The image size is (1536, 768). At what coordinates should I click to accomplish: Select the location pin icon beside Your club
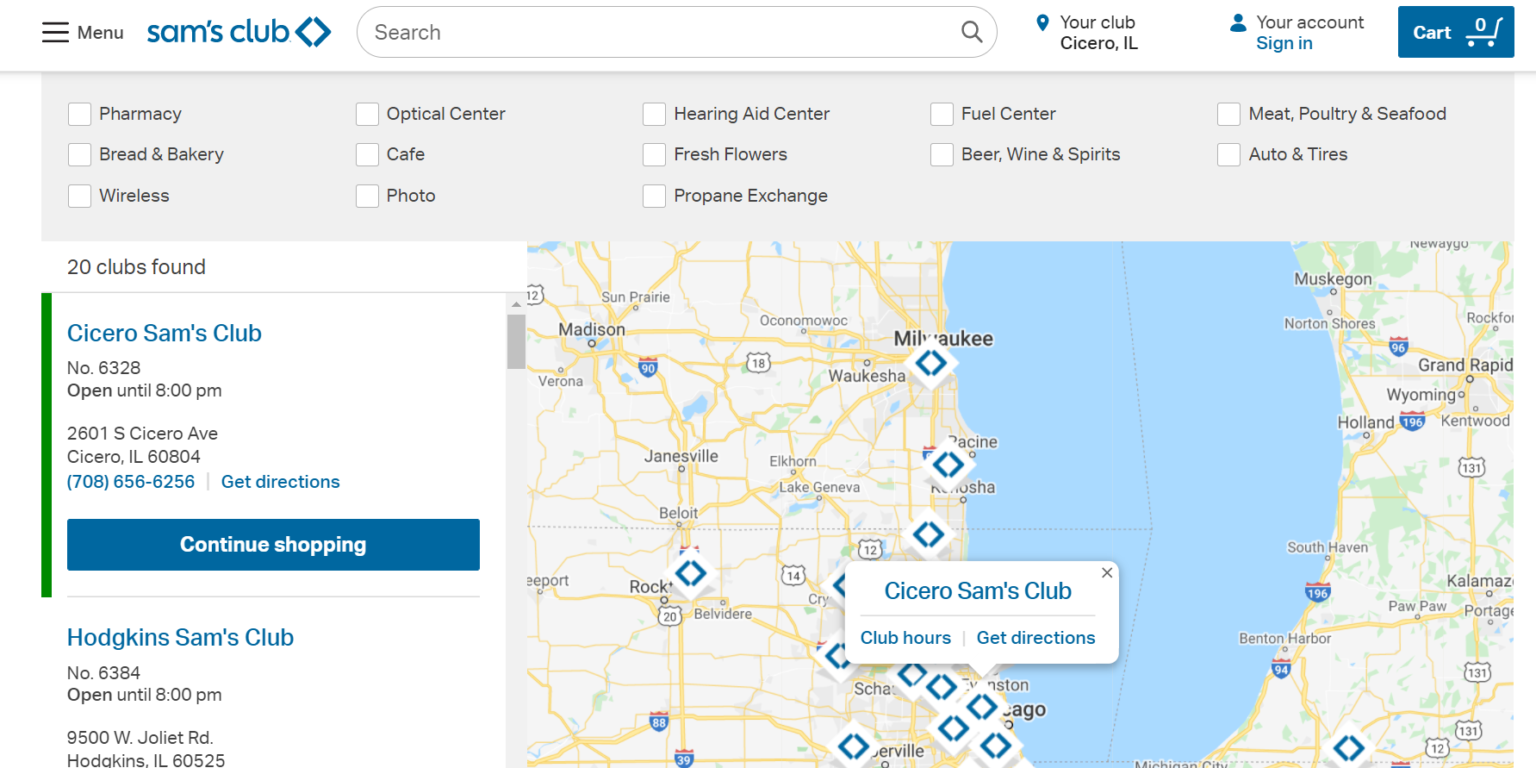[x=1043, y=22]
